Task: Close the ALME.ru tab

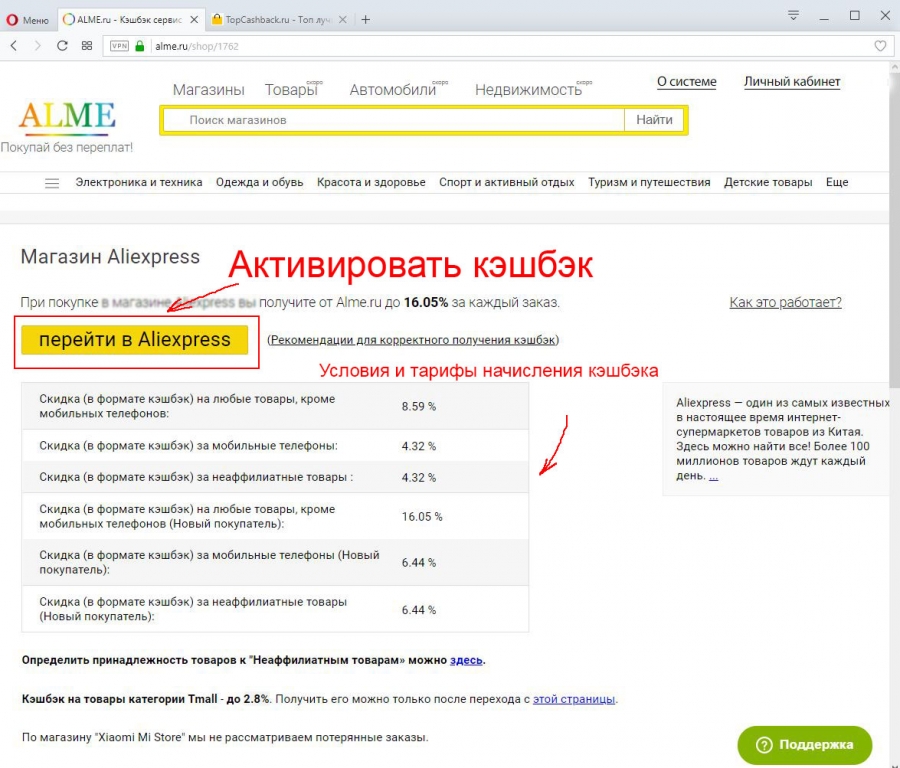Action: pos(194,20)
